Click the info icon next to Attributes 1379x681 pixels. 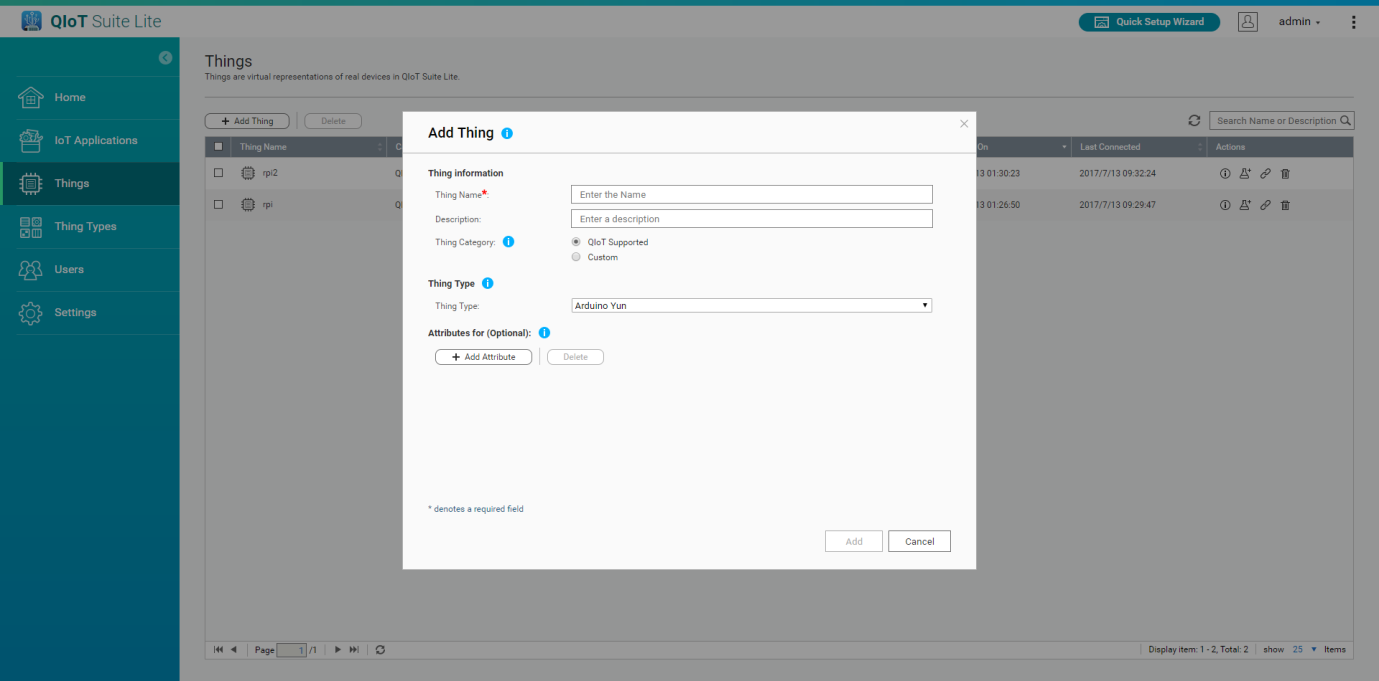coord(544,333)
